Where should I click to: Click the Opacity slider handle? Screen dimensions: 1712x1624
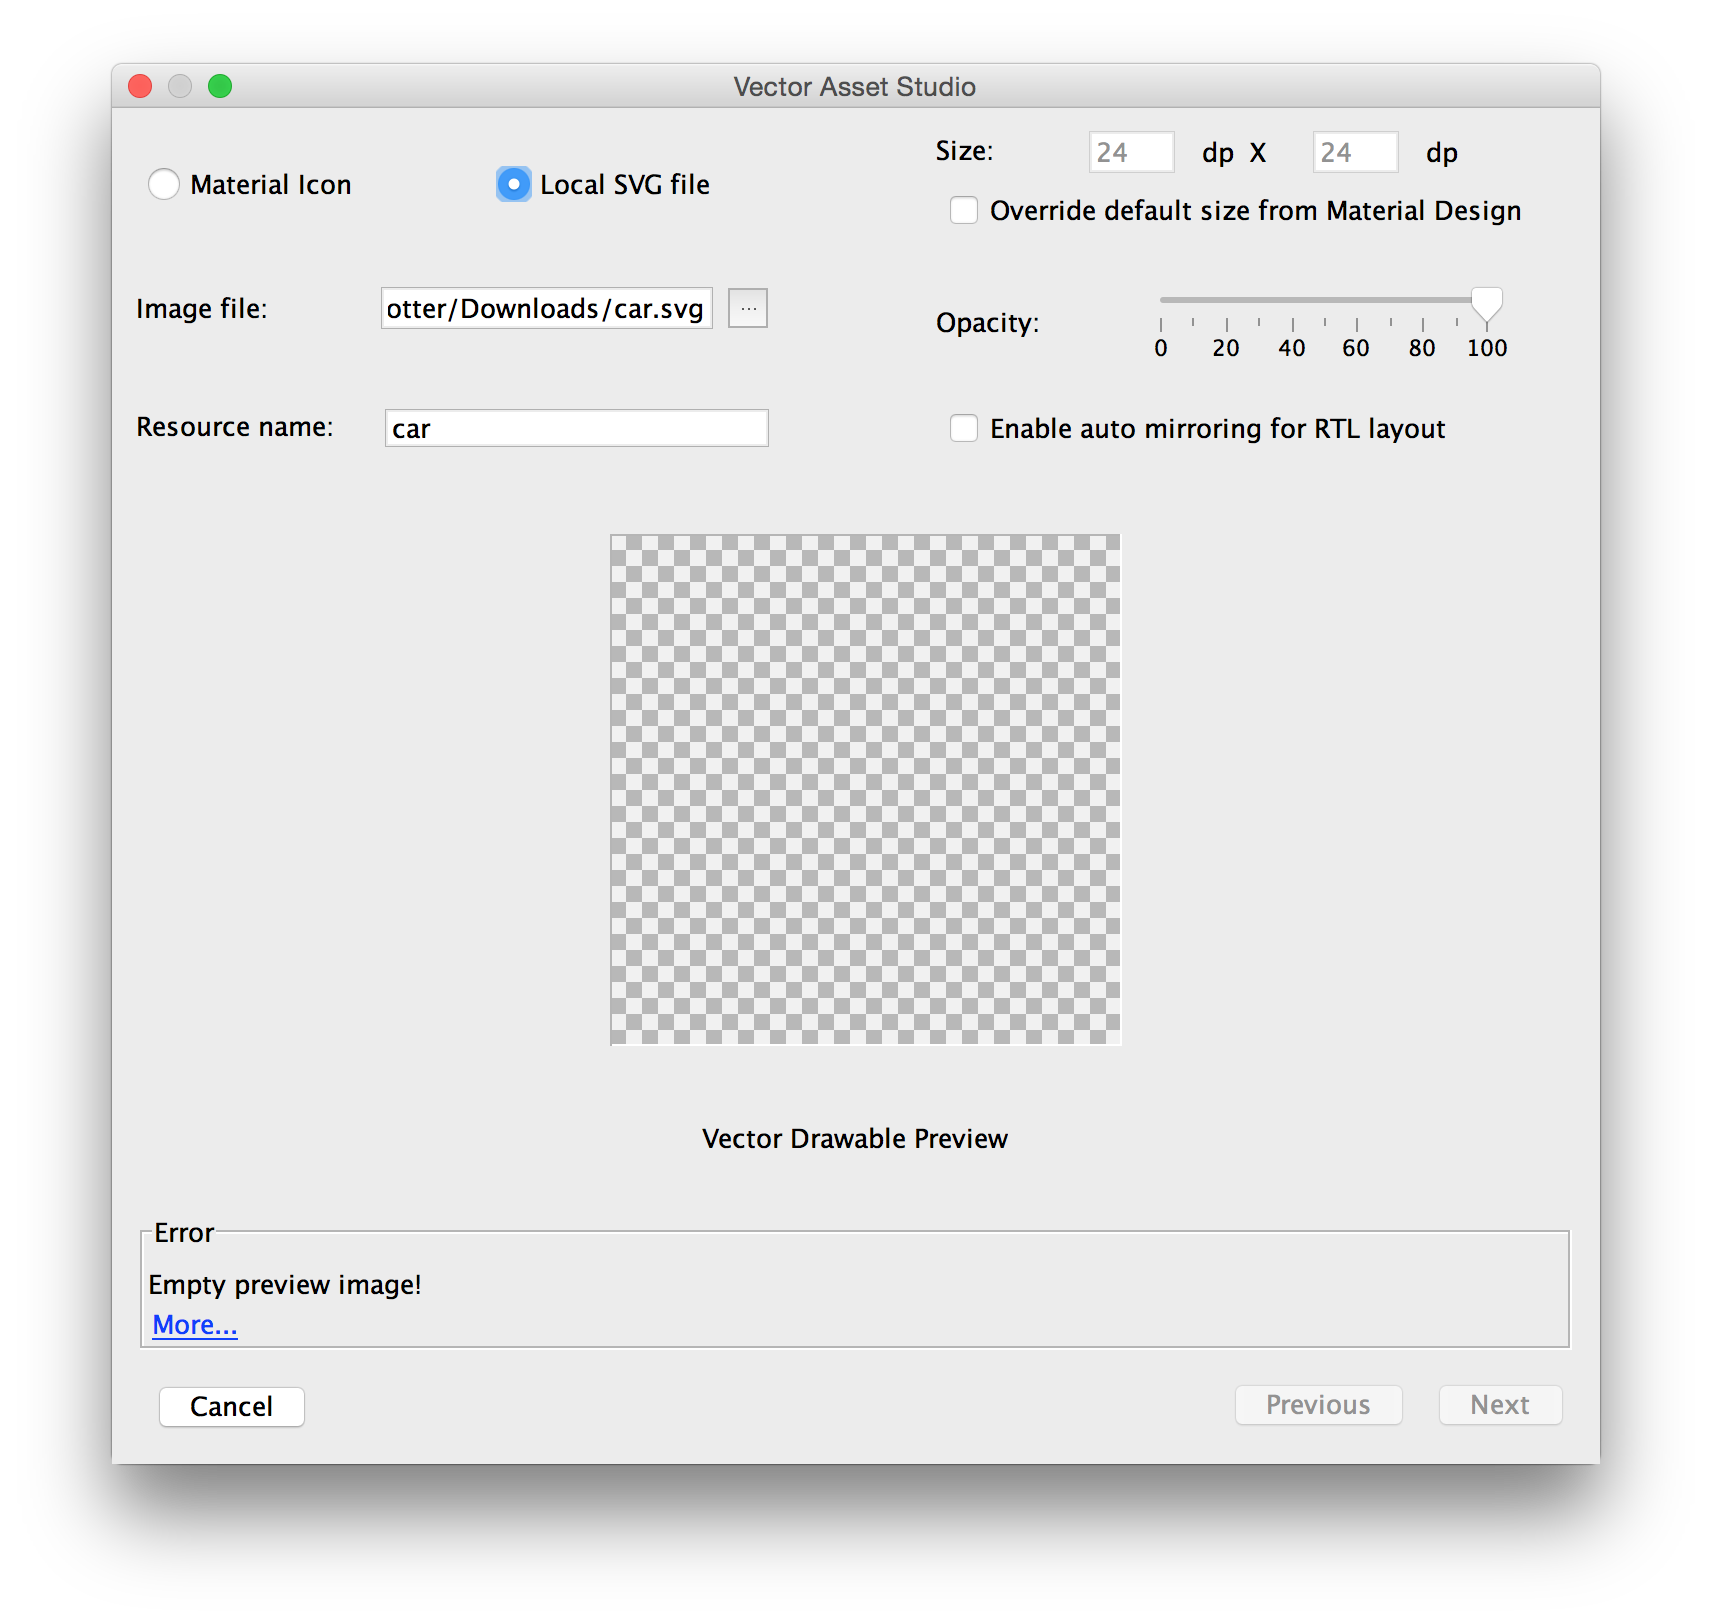point(1487,304)
